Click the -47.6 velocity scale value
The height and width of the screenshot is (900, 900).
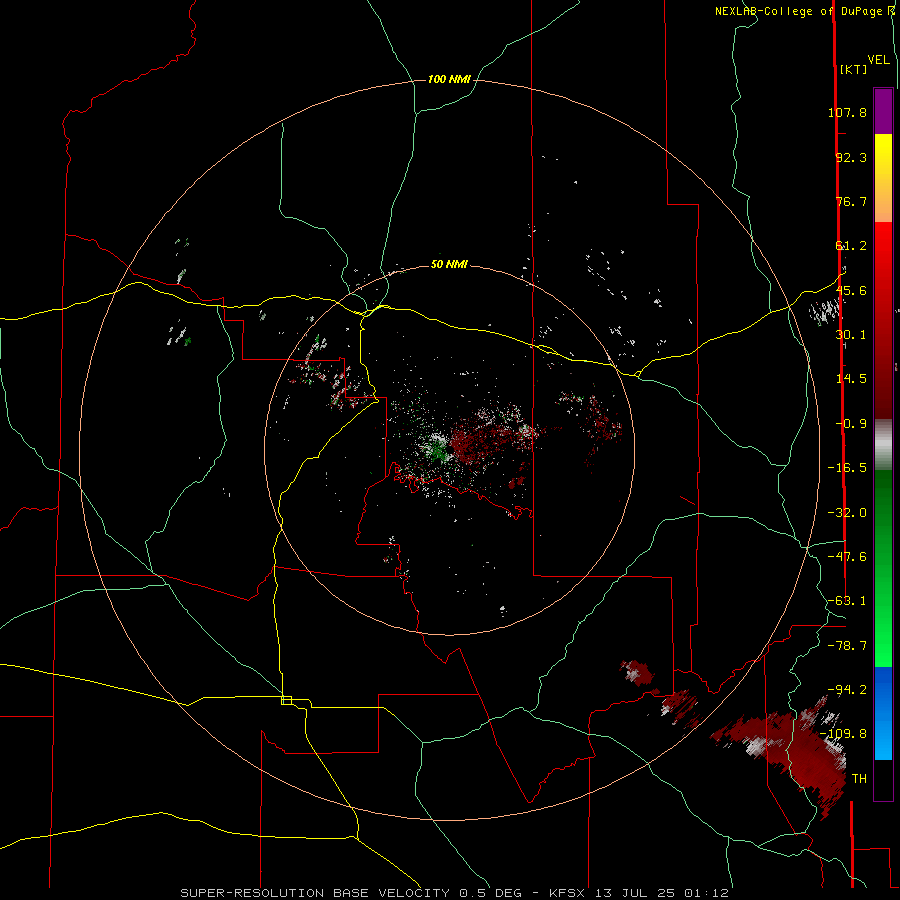click(x=847, y=557)
